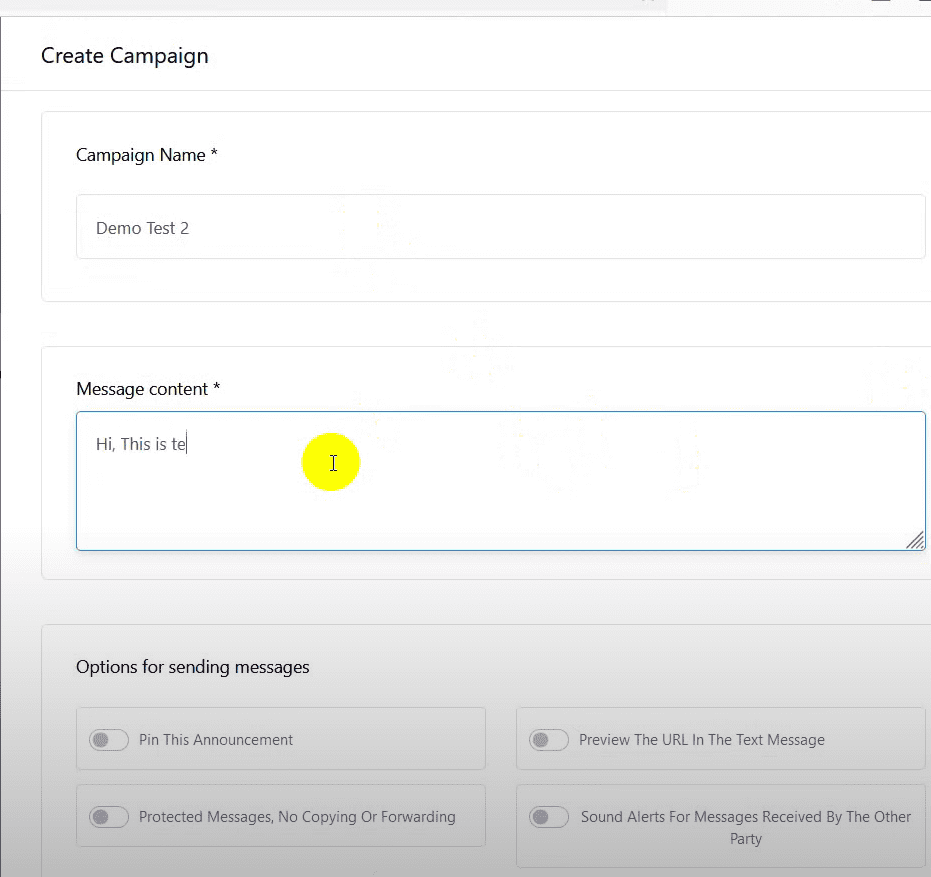Enable Sound Alerts toggle switch
Screen dimensions: 931x877
coord(549,817)
